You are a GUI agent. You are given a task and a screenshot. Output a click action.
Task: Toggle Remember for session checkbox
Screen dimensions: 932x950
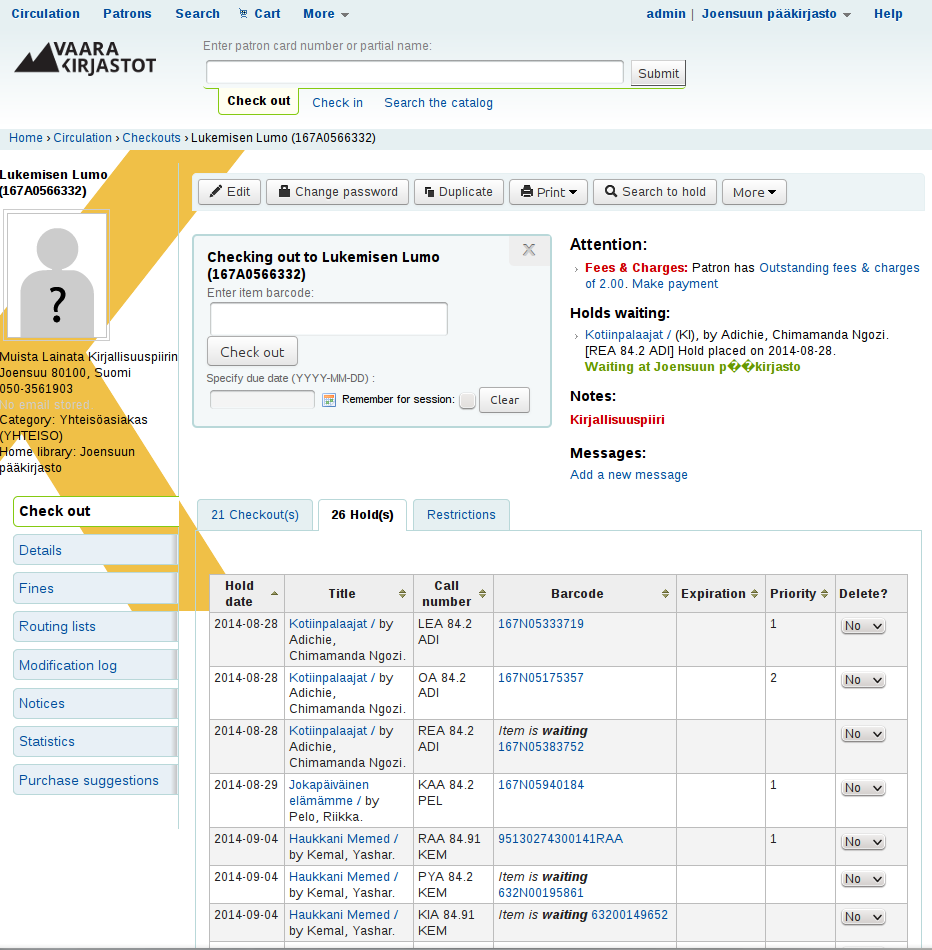coord(467,400)
